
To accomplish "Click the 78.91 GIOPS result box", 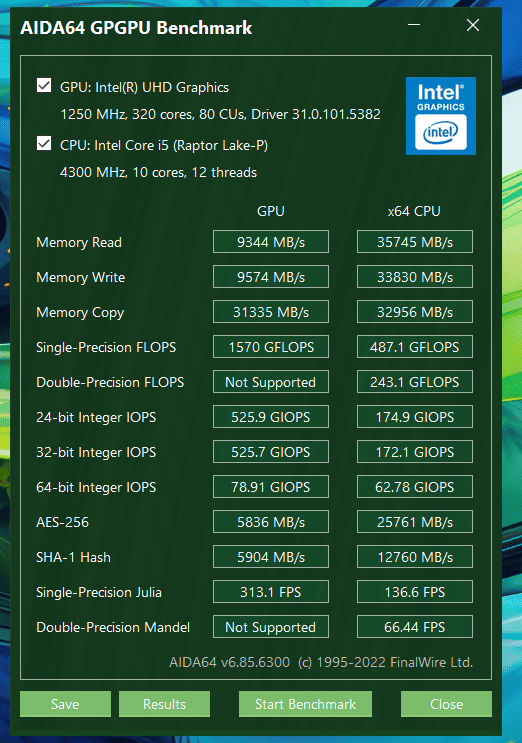I will tap(271, 487).
